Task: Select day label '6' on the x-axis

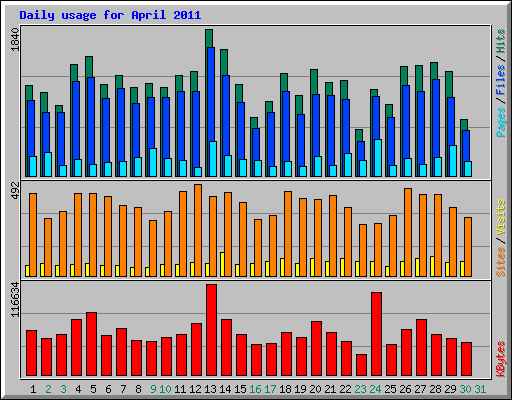Action: coord(108,389)
